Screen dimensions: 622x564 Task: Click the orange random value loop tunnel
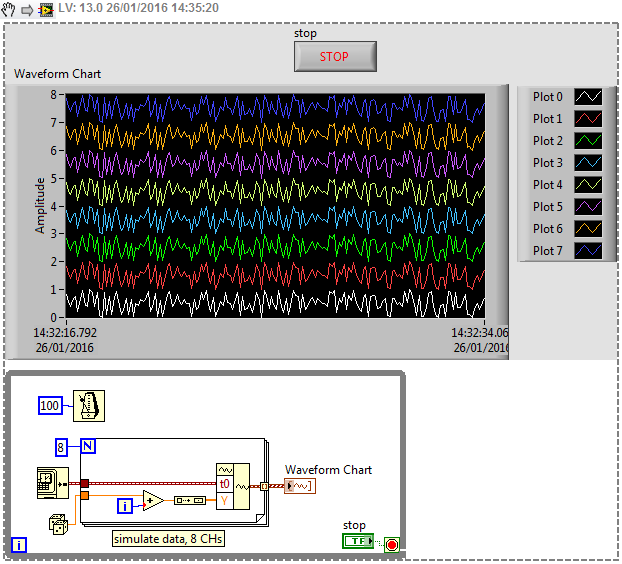(x=84, y=495)
